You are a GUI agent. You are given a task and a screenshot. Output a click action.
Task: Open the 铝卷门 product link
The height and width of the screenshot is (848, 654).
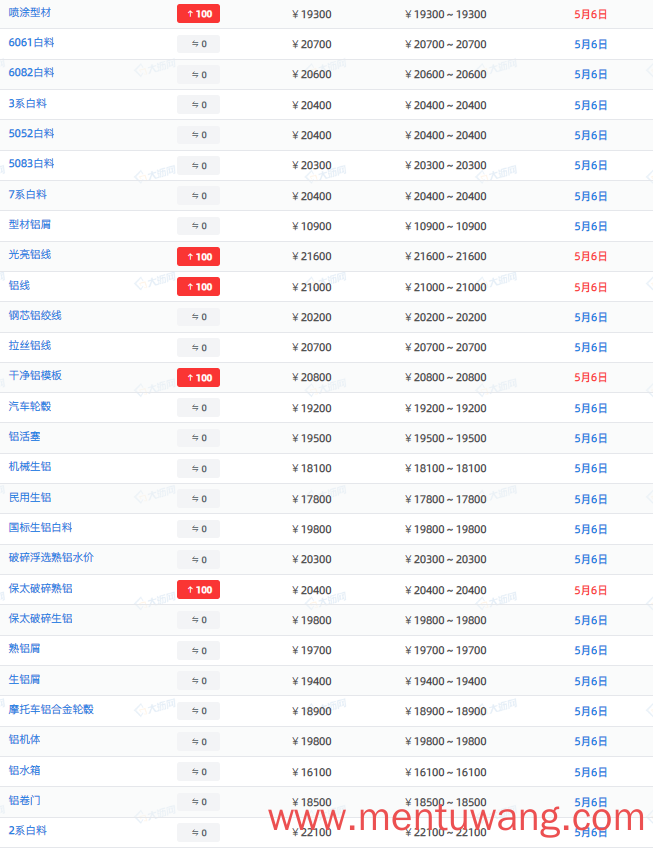click(24, 800)
